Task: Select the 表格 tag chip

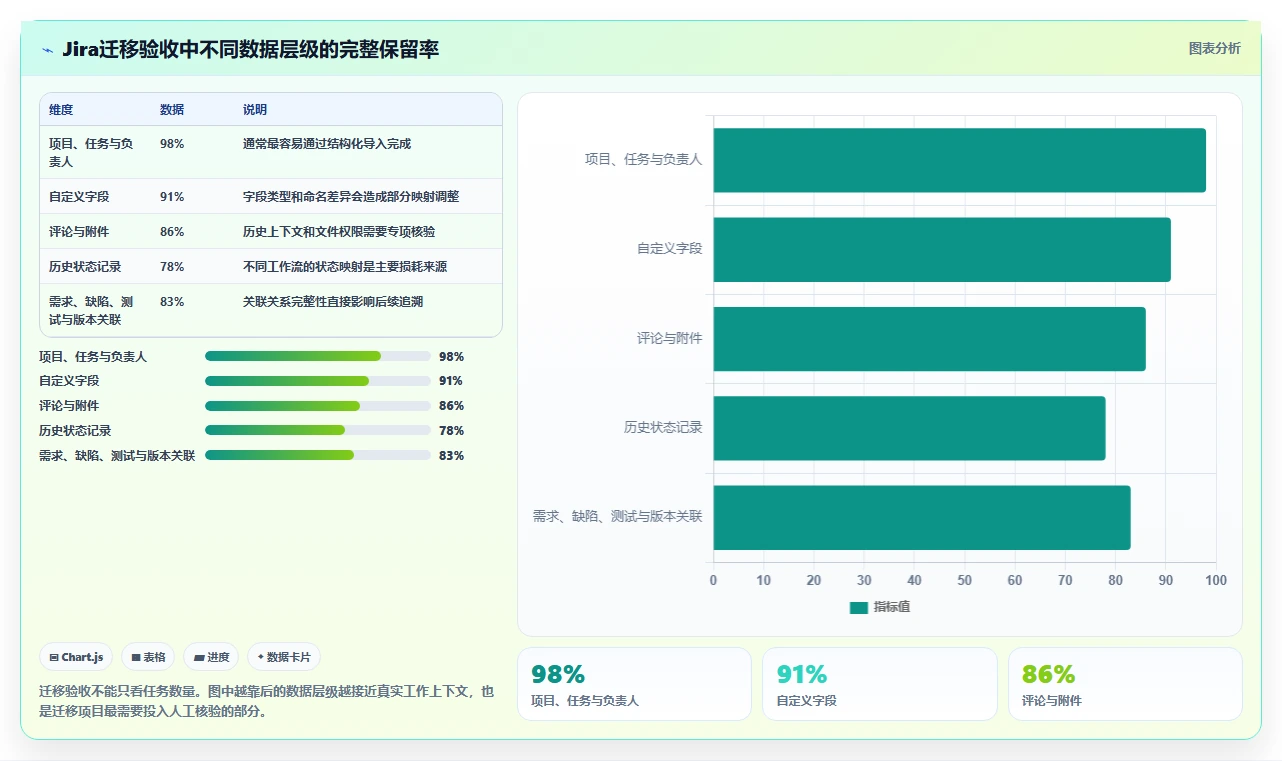Action: pyautogui.click(x=147, y=657)
